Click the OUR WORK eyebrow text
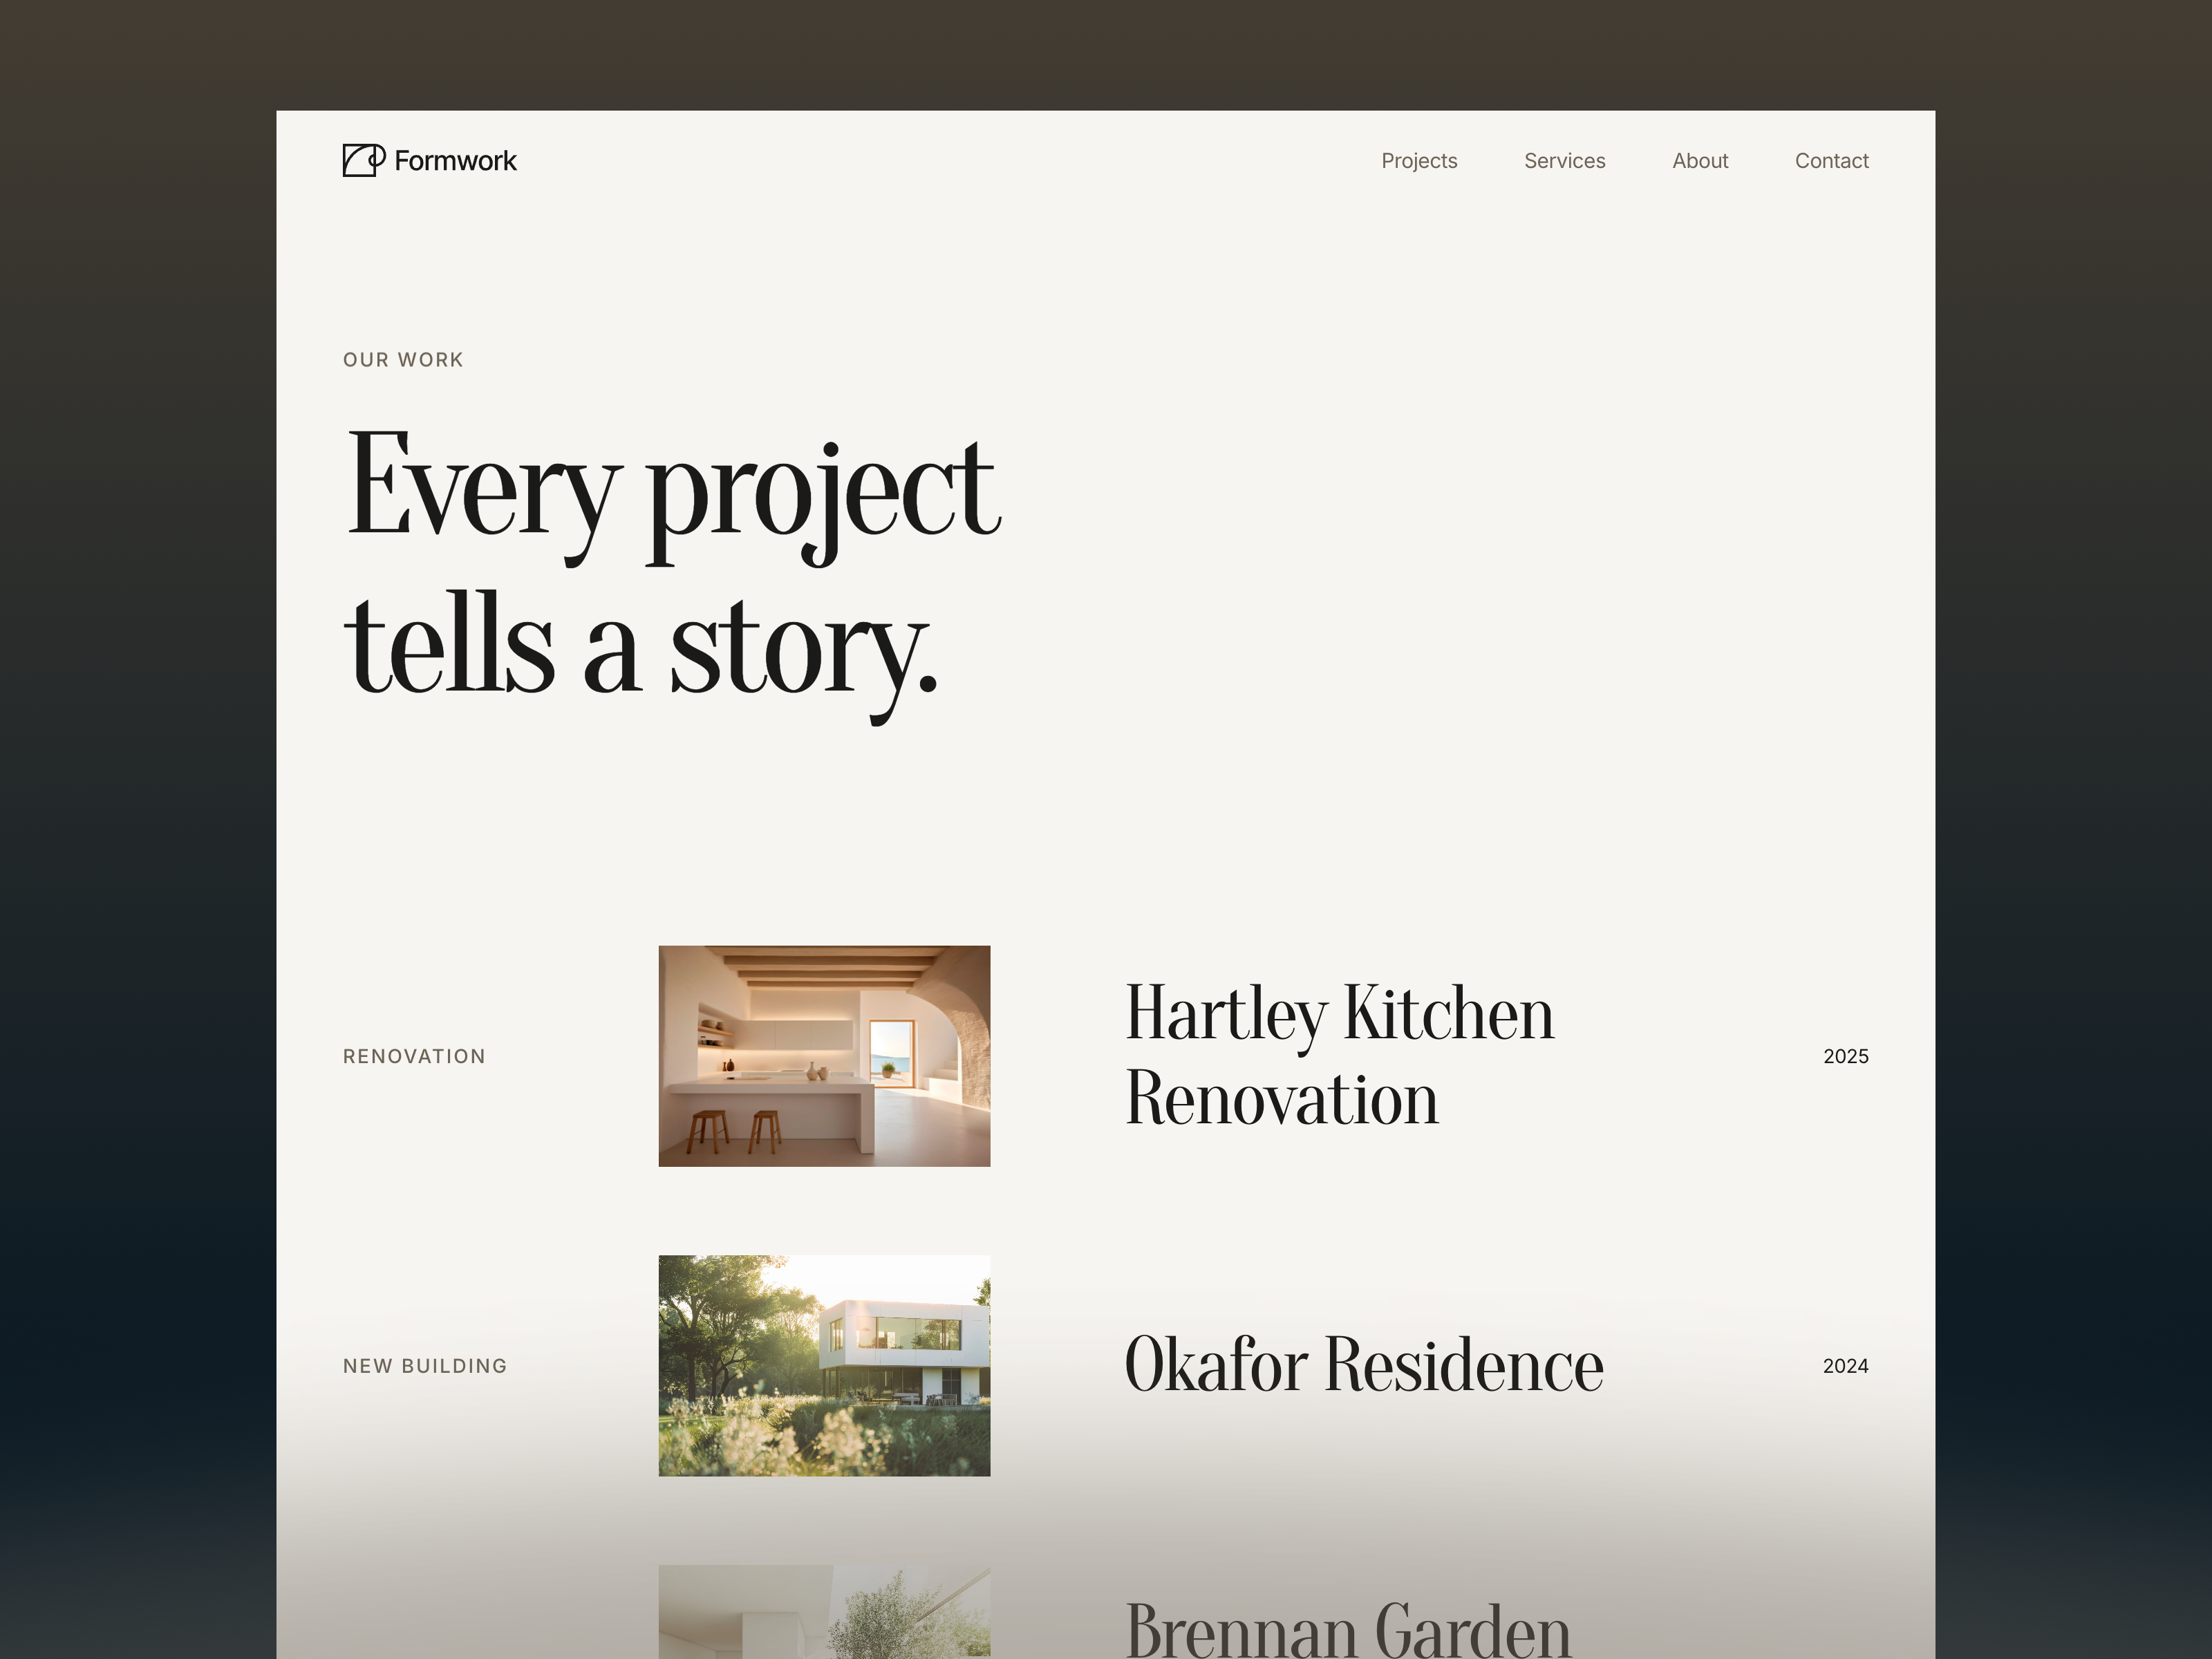Viewport: 2212px width, 1659px height. (403, 360)
